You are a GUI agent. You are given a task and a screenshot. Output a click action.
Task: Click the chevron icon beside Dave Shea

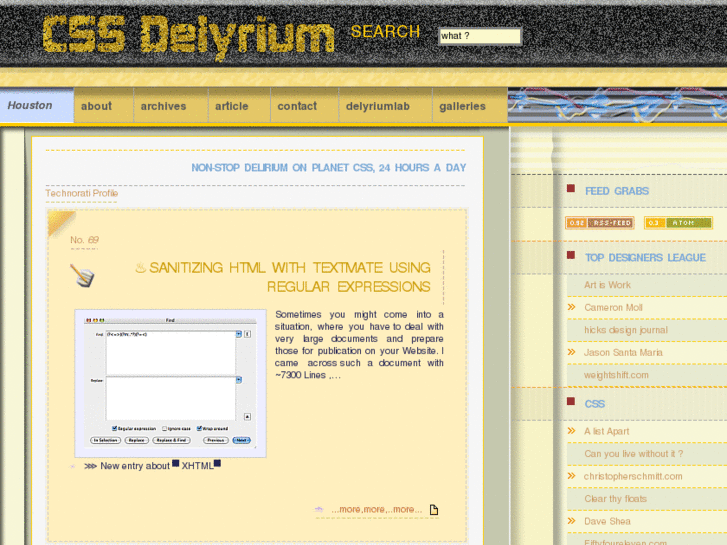[x=572, y=521]
